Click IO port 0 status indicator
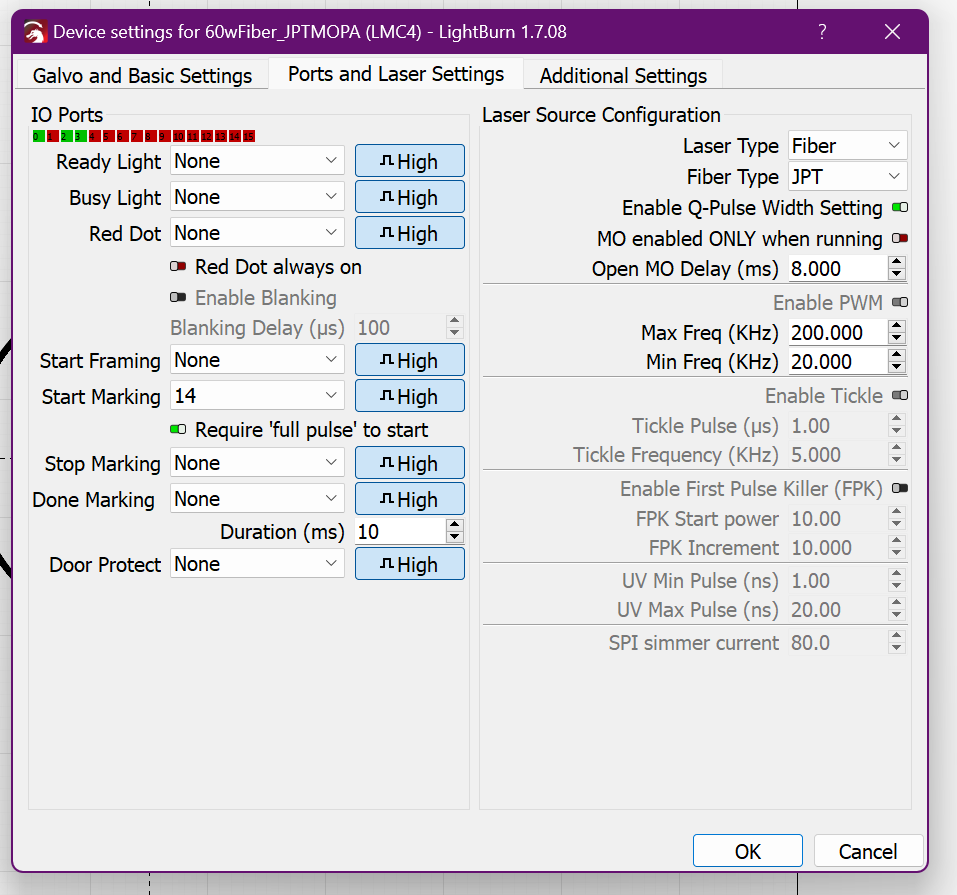This screenshot has height=895, width=957. [x=38, y=136]
